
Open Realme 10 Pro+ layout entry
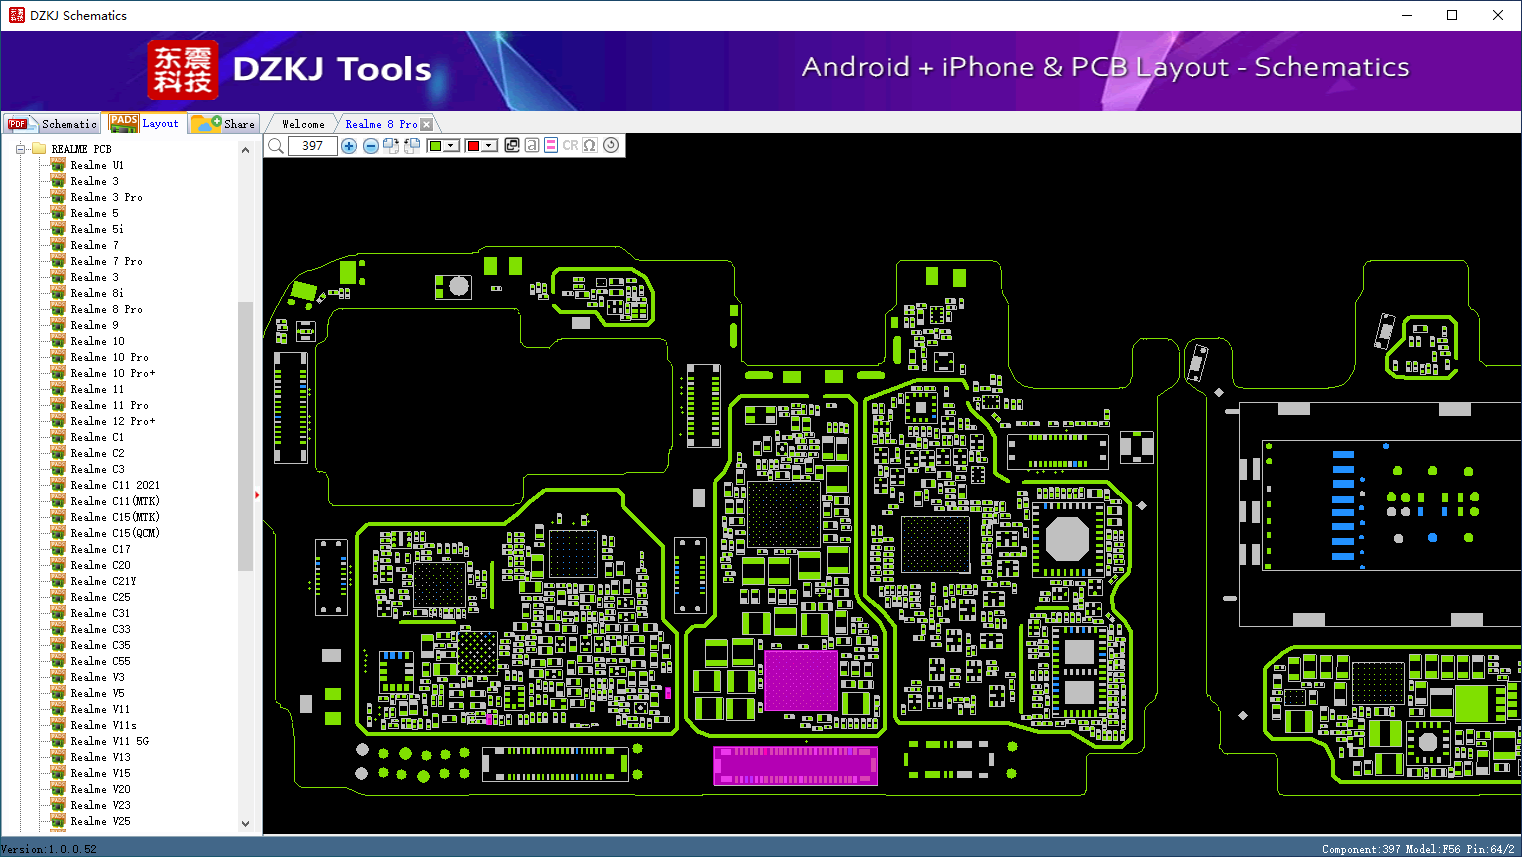(x=113, y=373)
